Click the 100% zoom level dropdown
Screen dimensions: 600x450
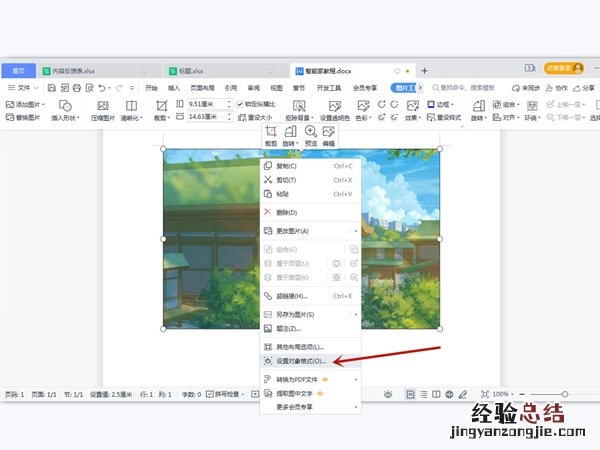pos(503,394)
